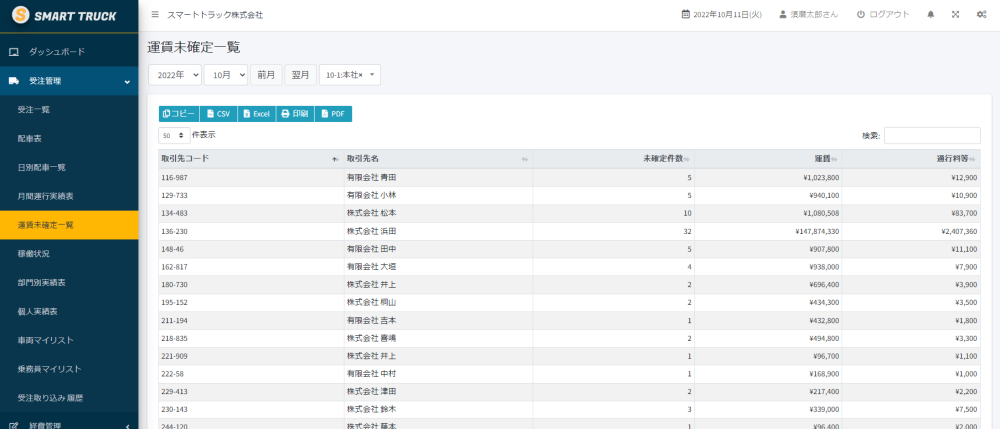Go to ダッシュボード in the sidebar
The image size is (1000, 429).
(x=56, y=51)
